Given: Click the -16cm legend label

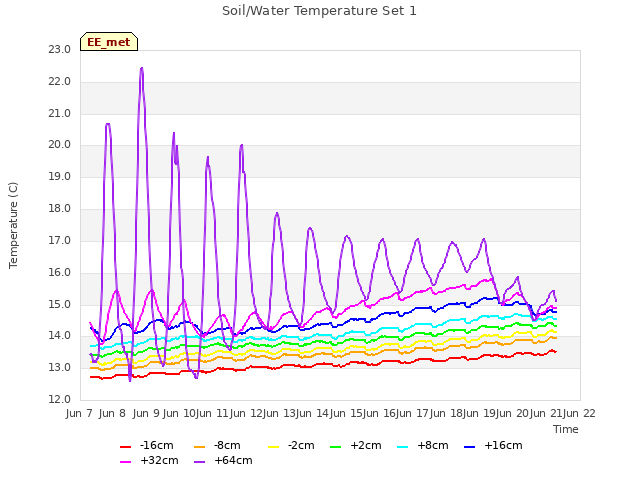Looking at the screenshot, I should pyautogui.click(x=156, y=445).
